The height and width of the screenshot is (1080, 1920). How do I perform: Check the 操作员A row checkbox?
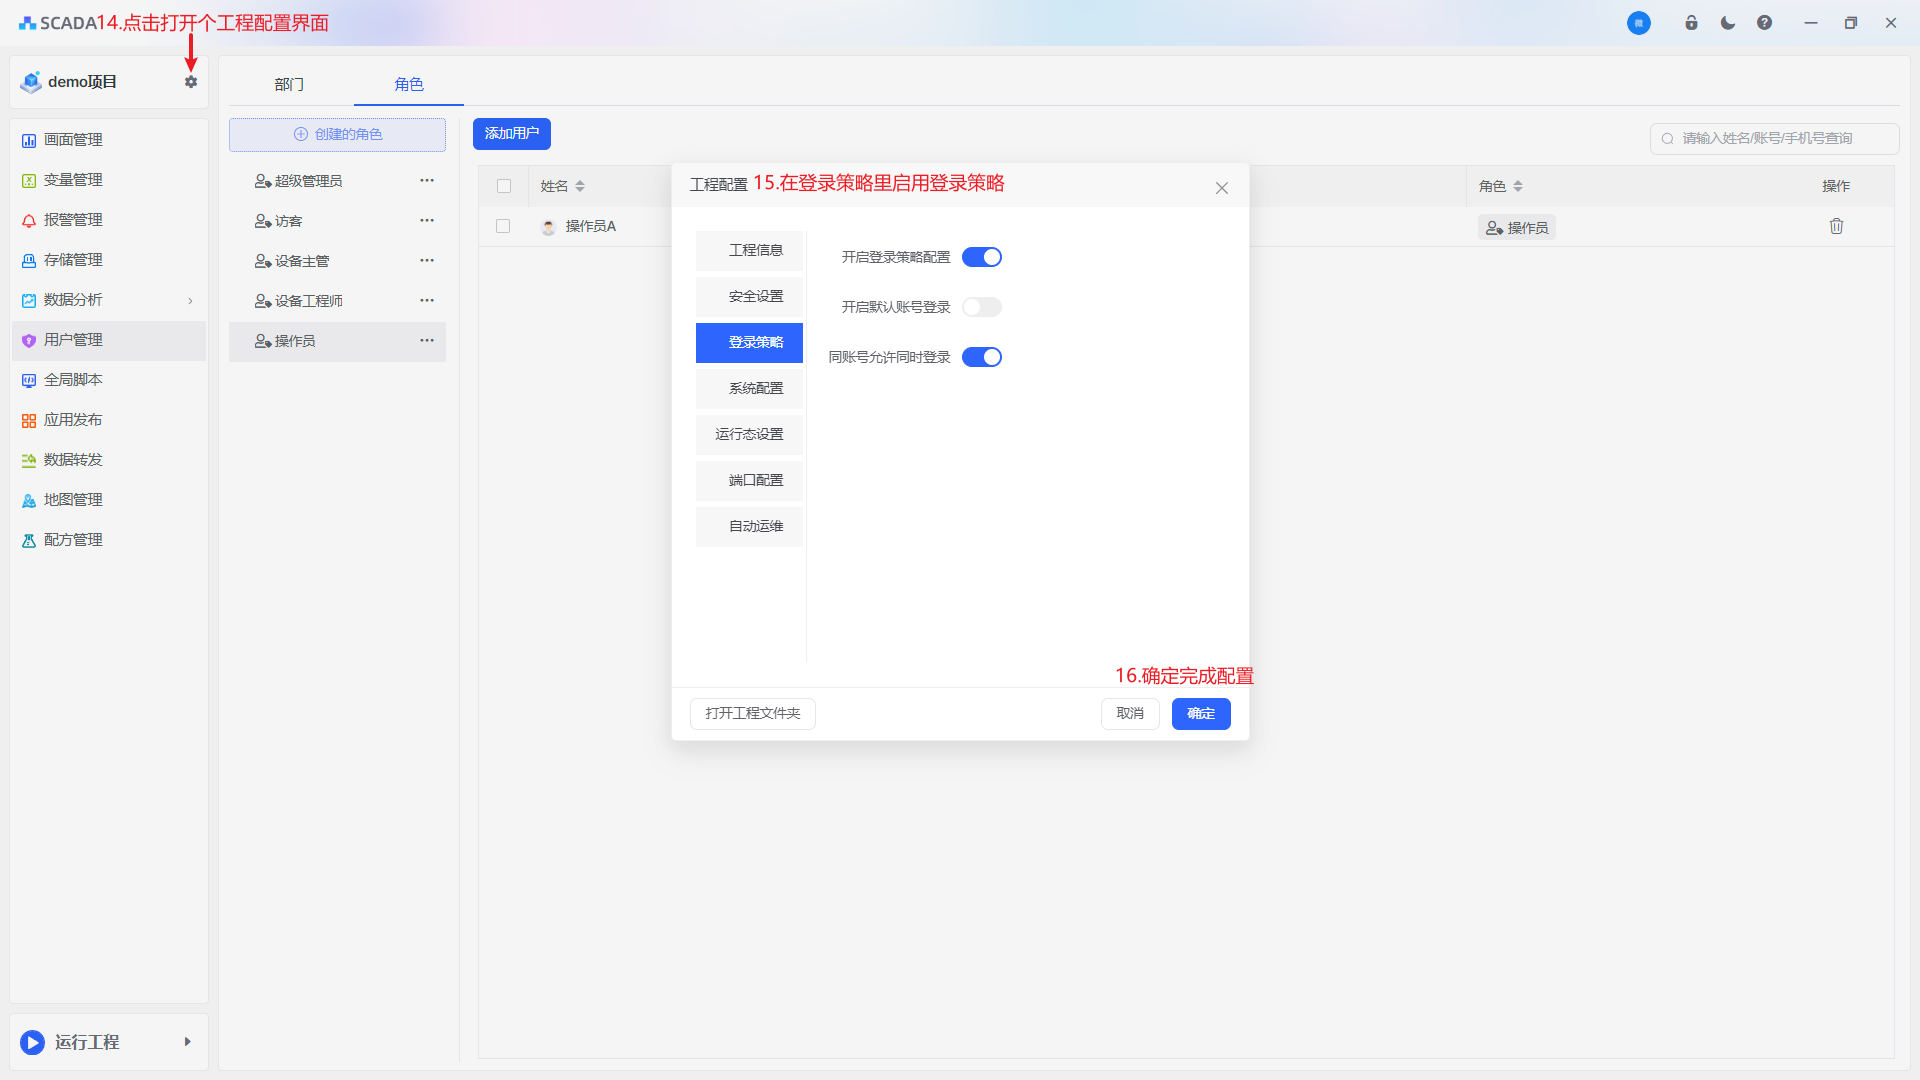point(503,227)
